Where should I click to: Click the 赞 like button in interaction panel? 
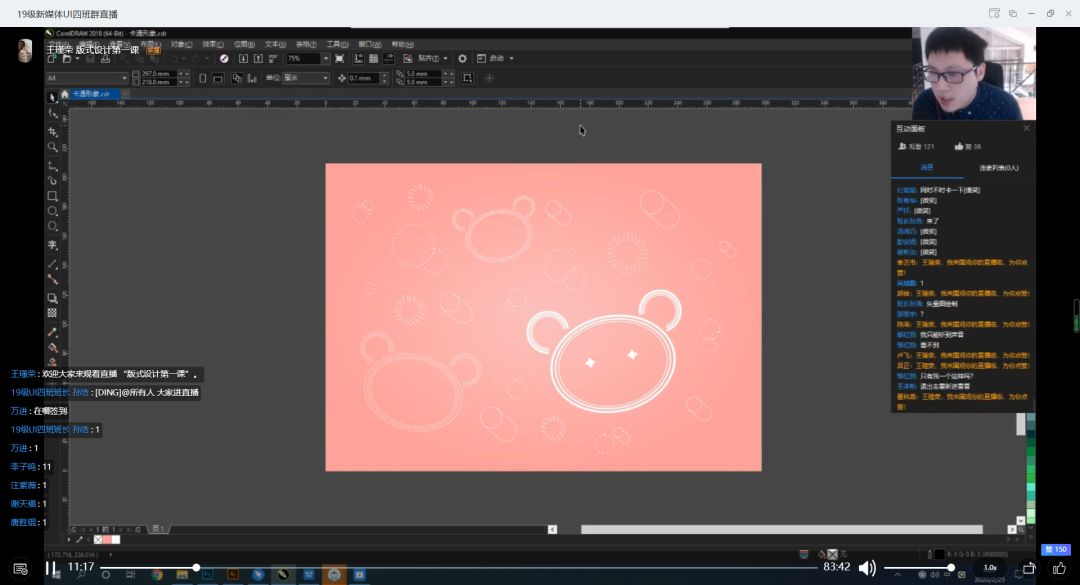pos(962,146)
